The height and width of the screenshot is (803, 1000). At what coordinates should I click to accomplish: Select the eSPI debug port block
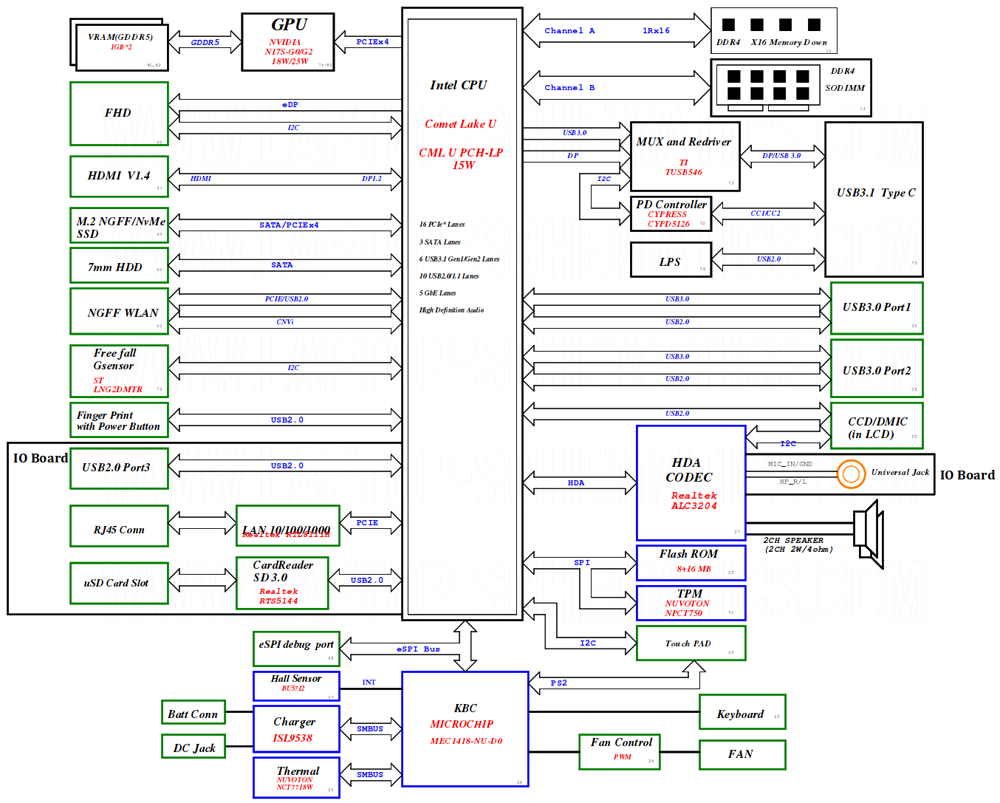click(296, 649)
